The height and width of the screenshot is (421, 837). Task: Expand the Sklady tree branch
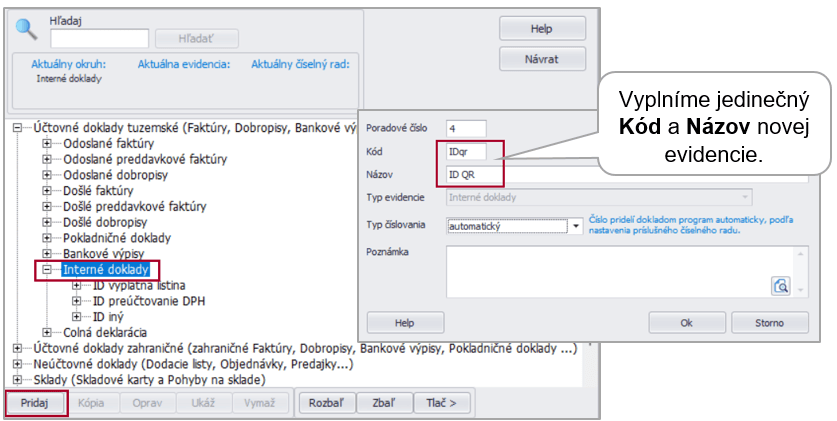click(16, 380)
